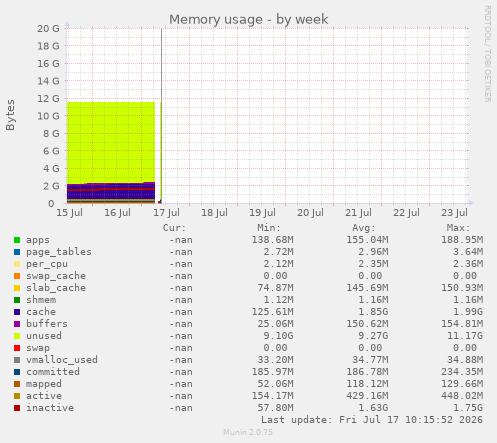
Task: Click the inactive max value 1.75G
Action: tap(468, 408)
